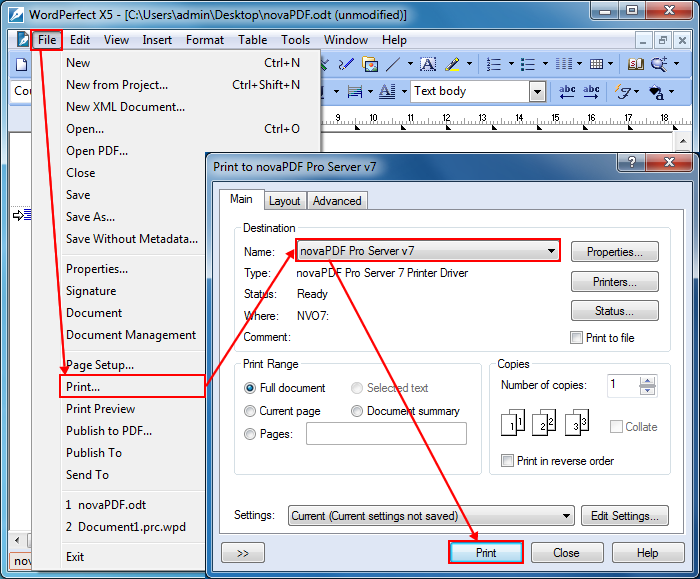Viewport: 700px width, 579px height.
Task: Activate the yellow highlighter icon
Action: 452,65
